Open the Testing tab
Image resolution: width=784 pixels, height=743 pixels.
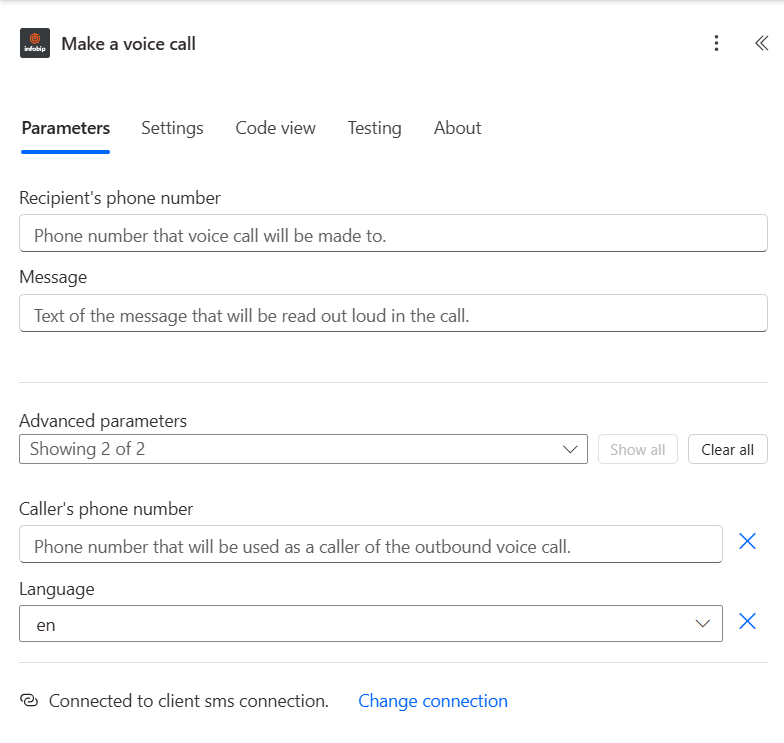coord(374,128)
